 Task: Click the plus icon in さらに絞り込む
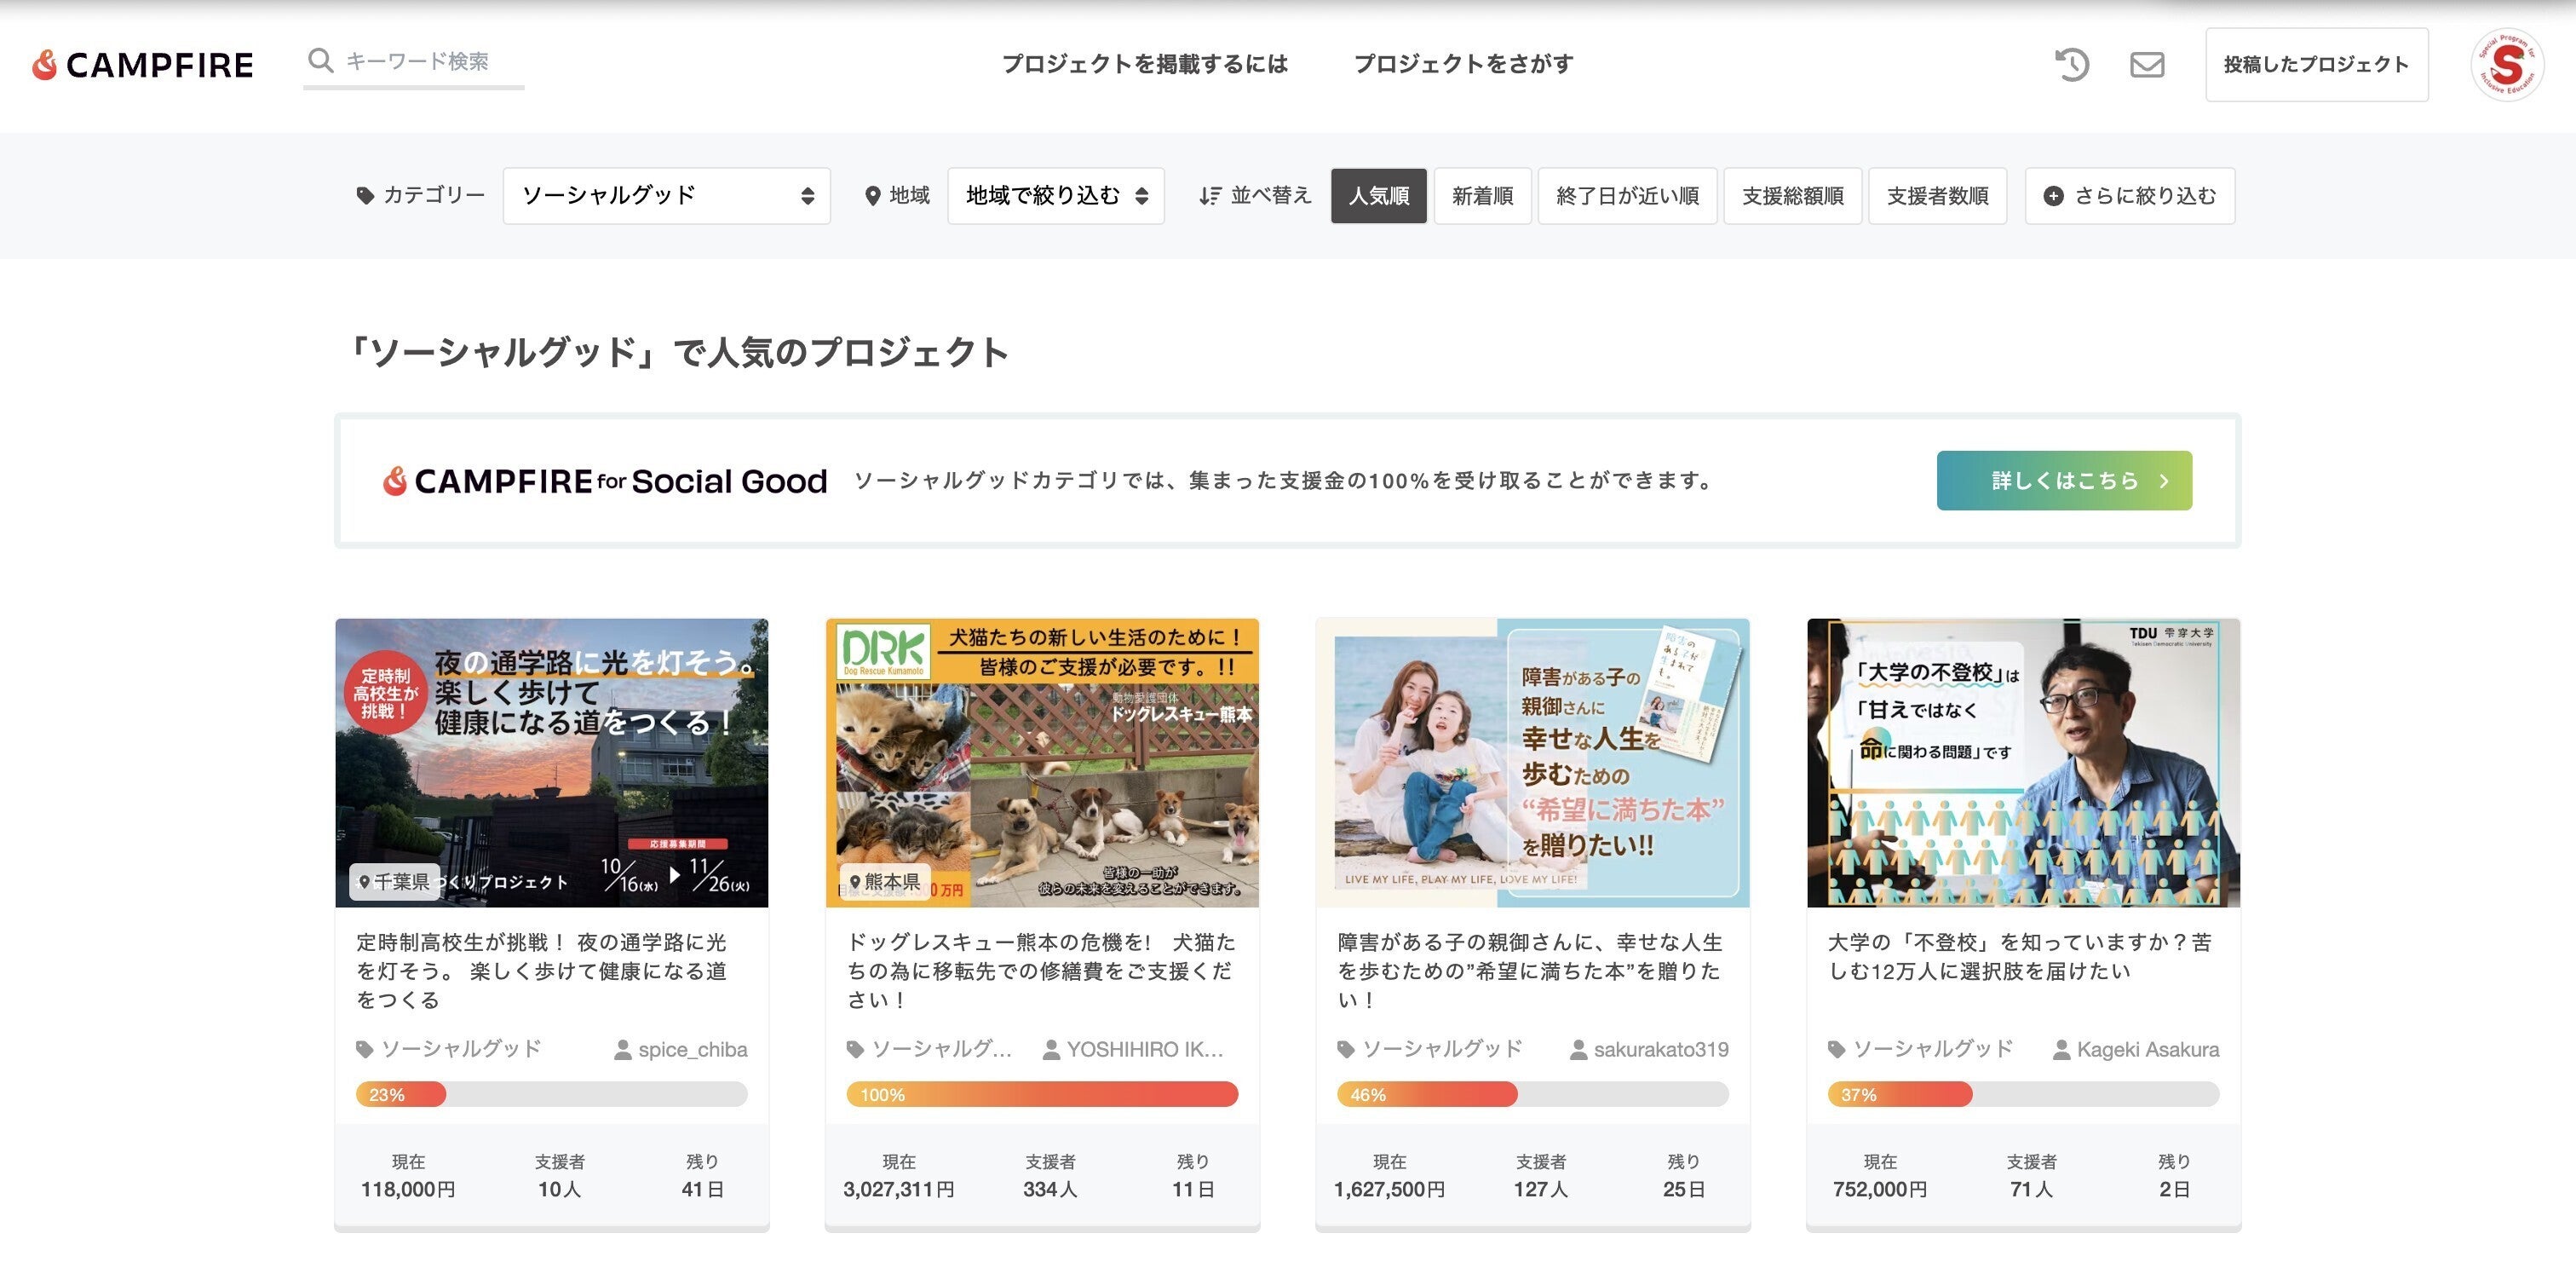[x=2053, y=196]
